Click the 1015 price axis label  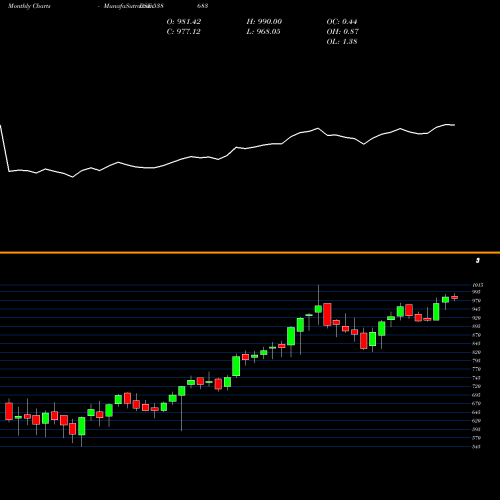(x=478, y=285)
